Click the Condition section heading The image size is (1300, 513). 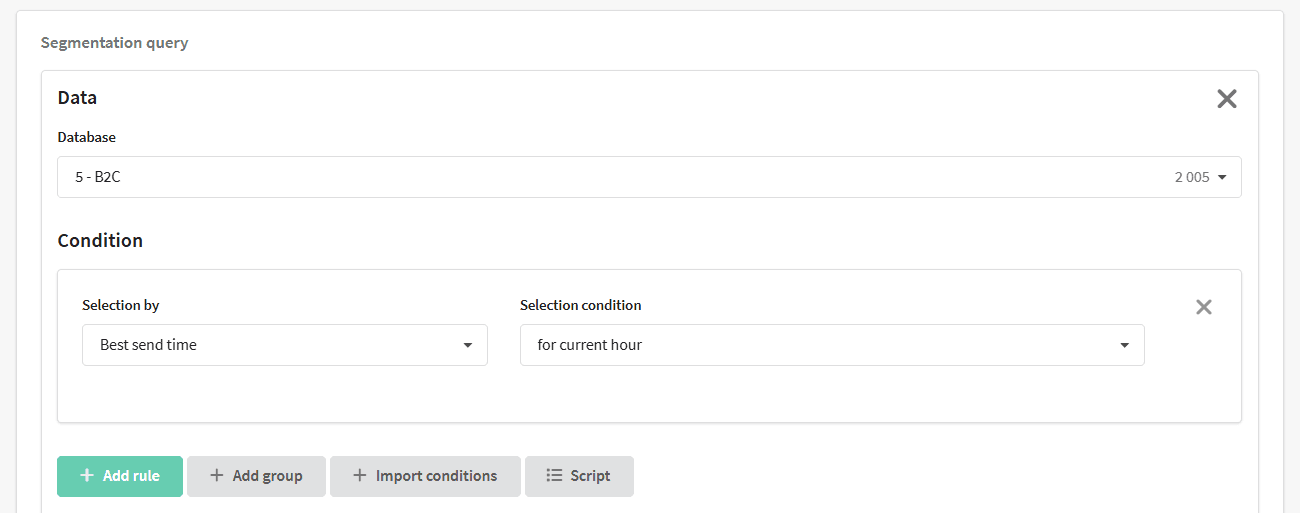tap(100, 241)
